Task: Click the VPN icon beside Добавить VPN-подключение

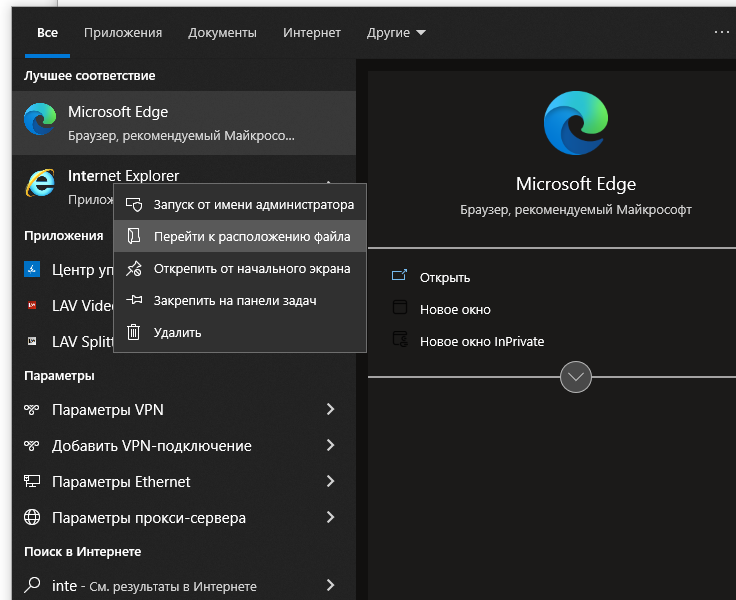Action: tap(31, 445)
